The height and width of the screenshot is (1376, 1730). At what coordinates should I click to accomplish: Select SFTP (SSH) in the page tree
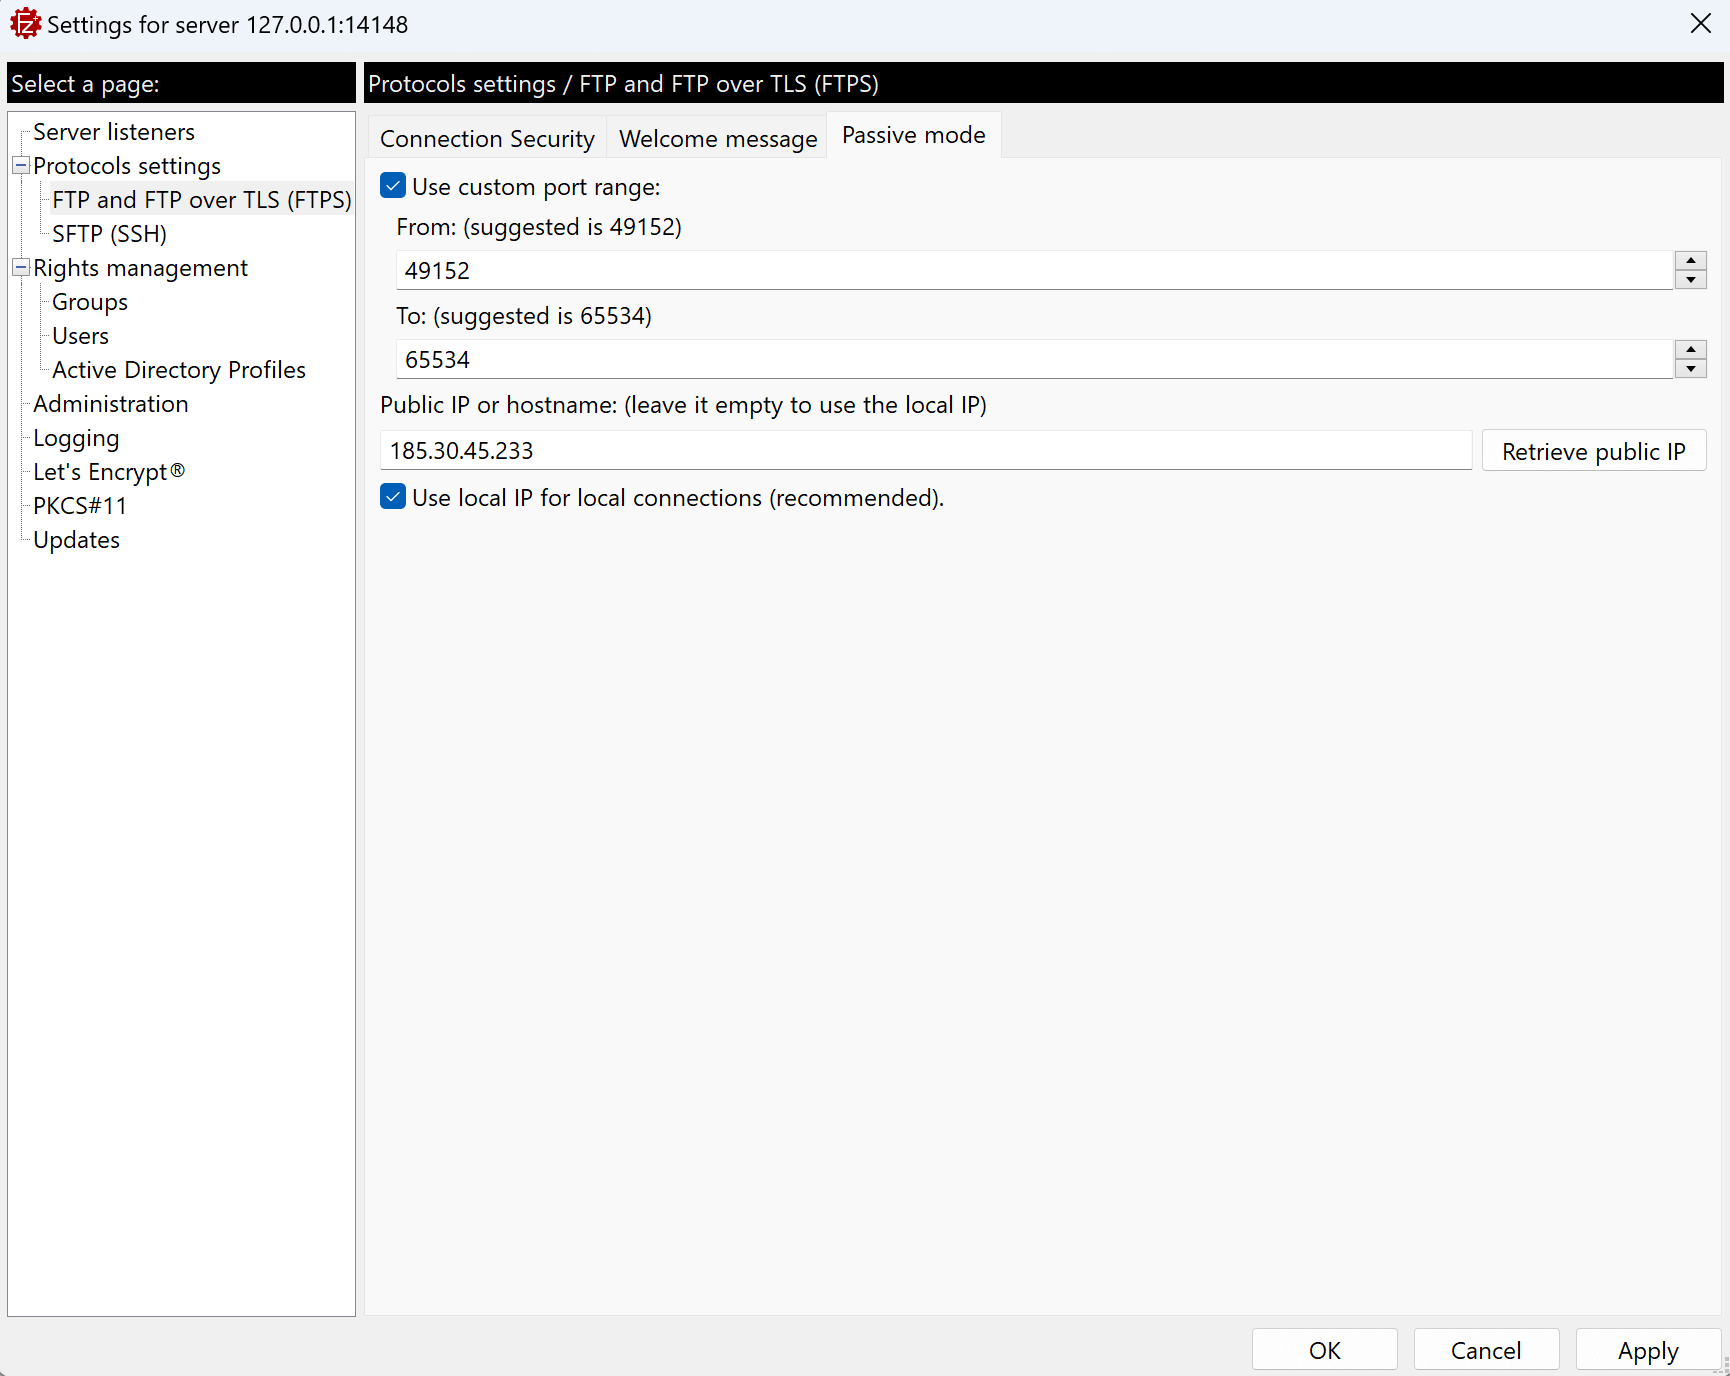click(109, 234)
